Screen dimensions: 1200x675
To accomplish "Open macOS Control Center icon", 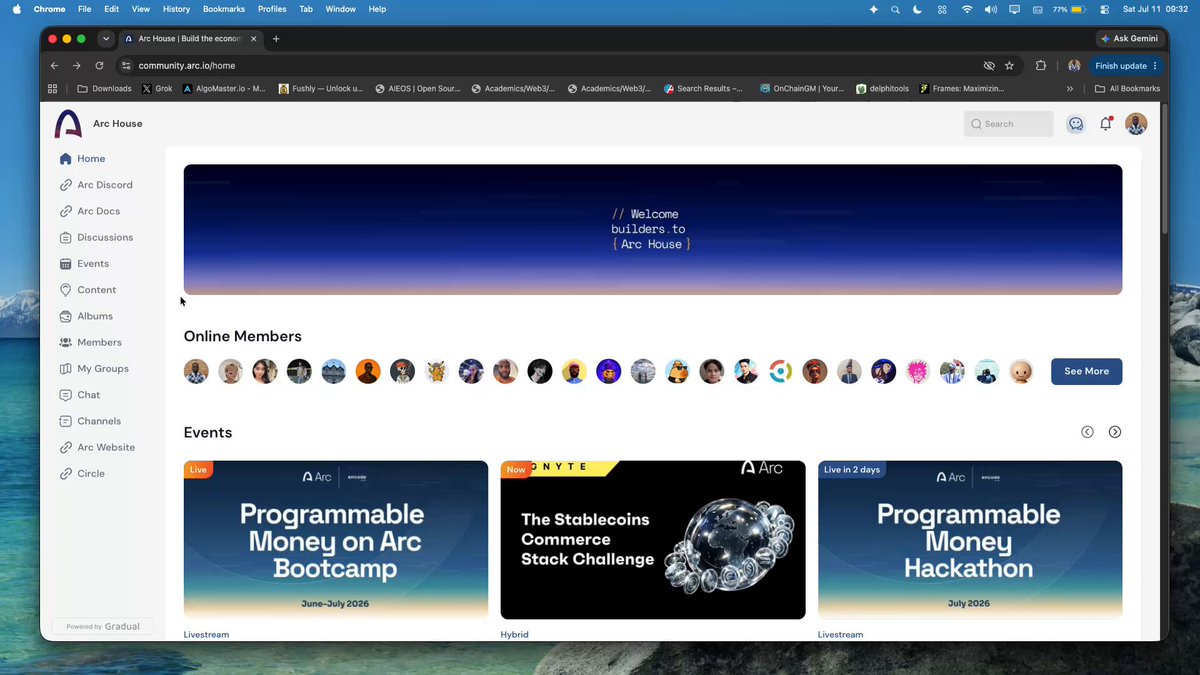I will point(1105,9).
